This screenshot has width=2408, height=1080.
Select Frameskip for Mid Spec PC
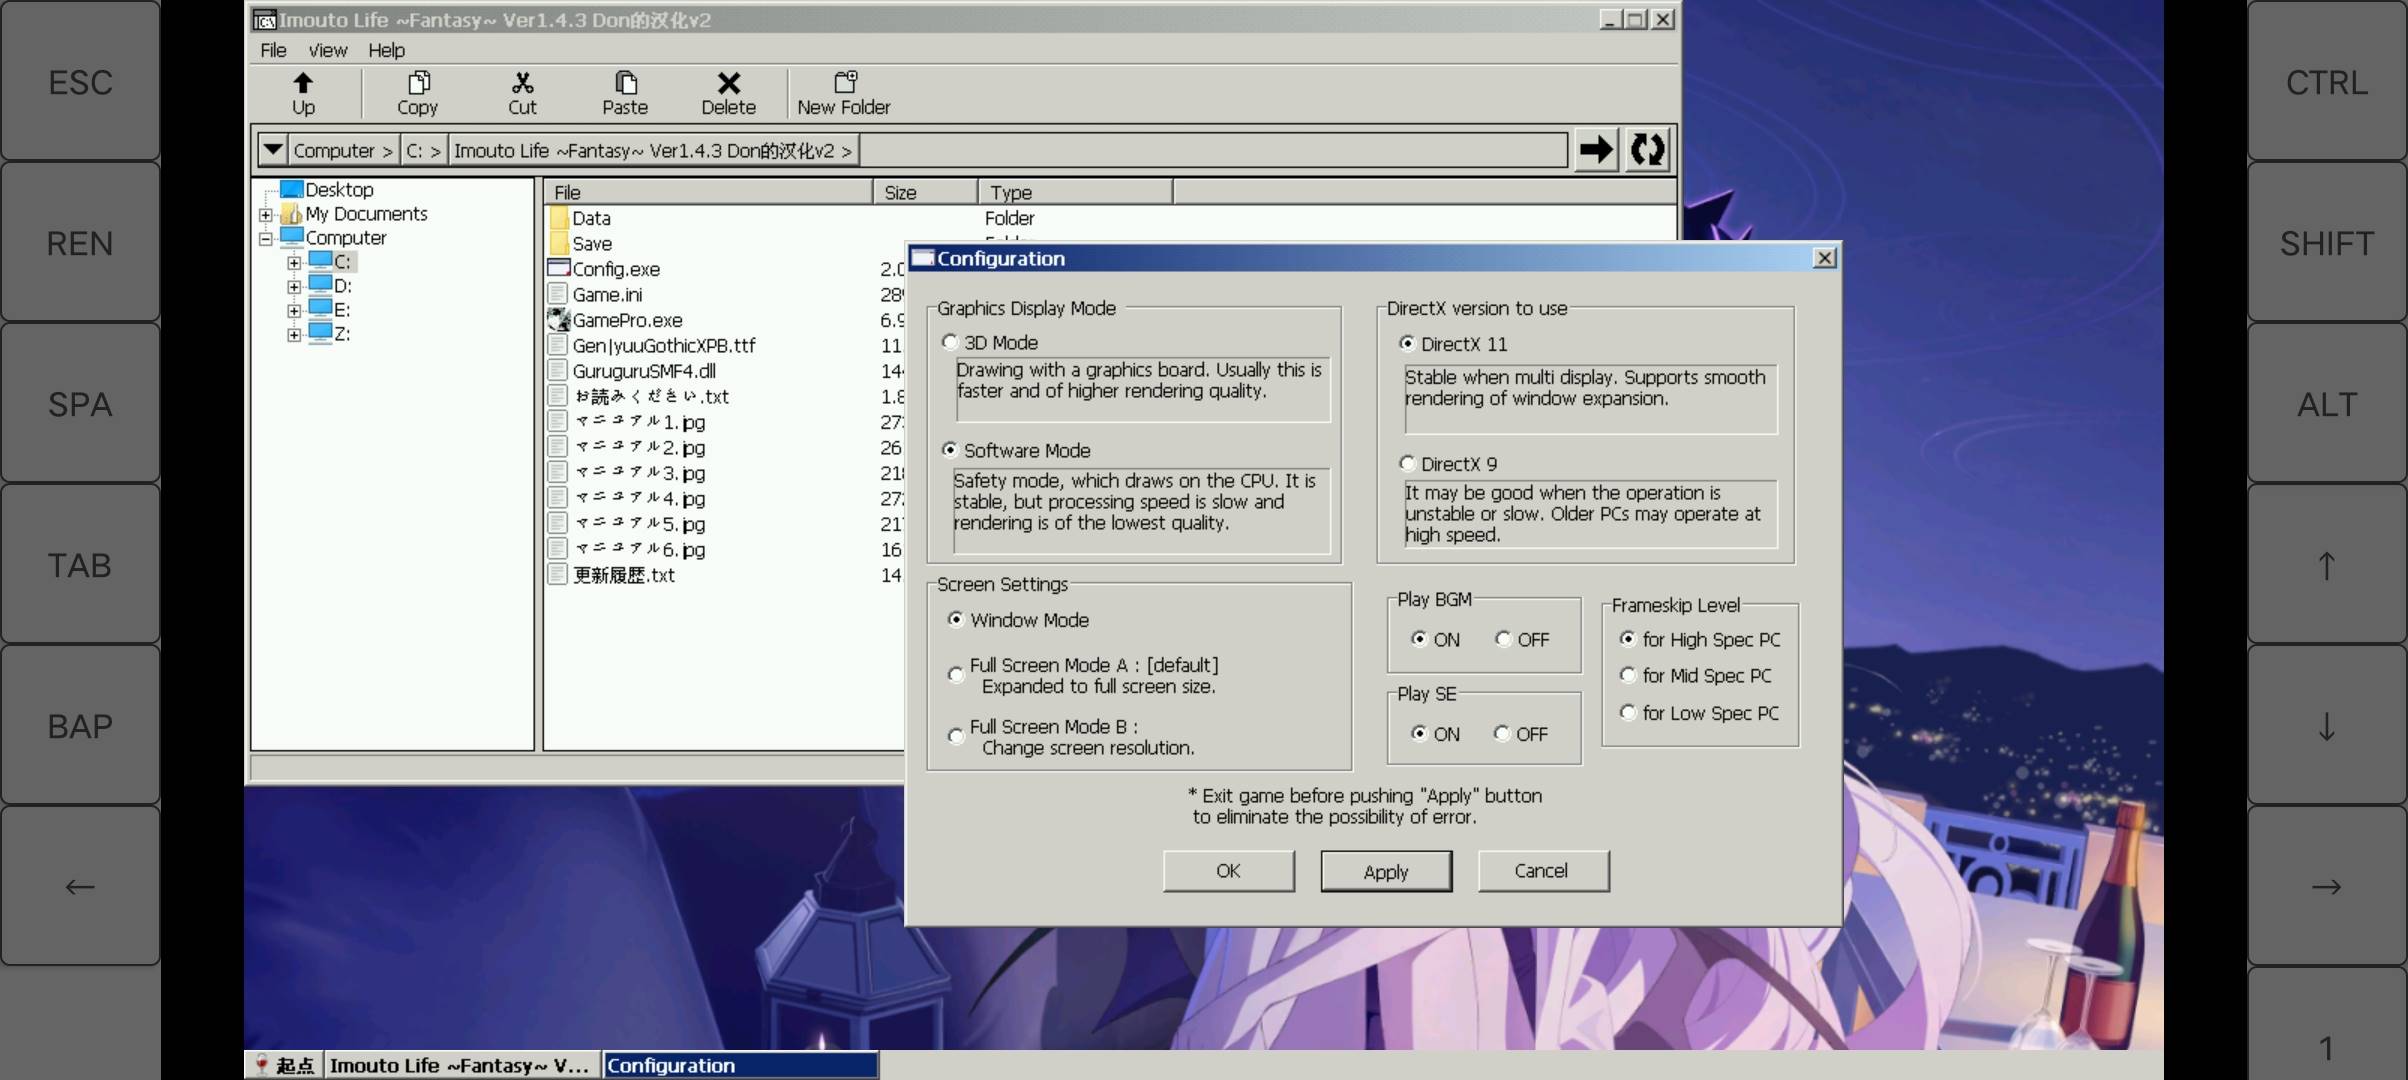pos(1628,674)
